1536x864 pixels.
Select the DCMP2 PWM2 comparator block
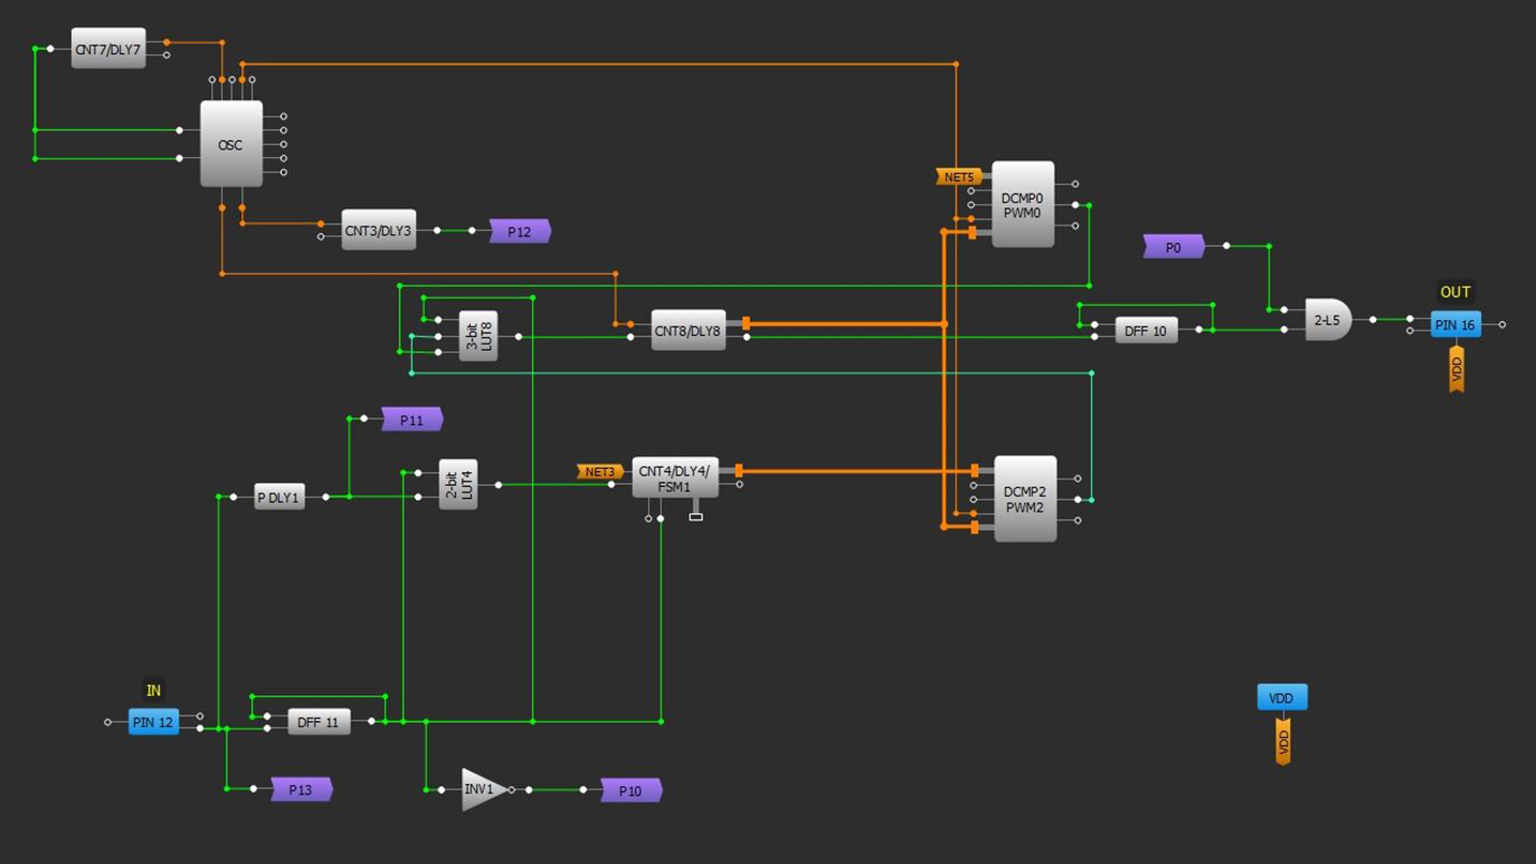point(1025,499)
